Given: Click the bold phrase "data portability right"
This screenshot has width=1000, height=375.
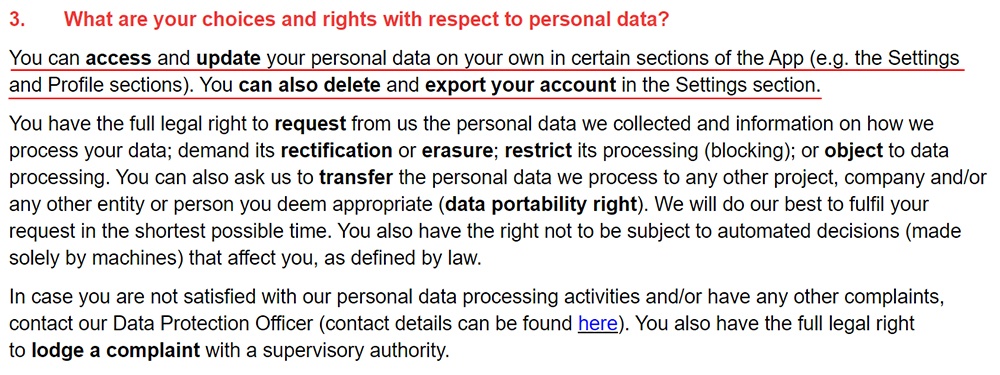Looking at the screenshot, I should [x=541, y=206].
